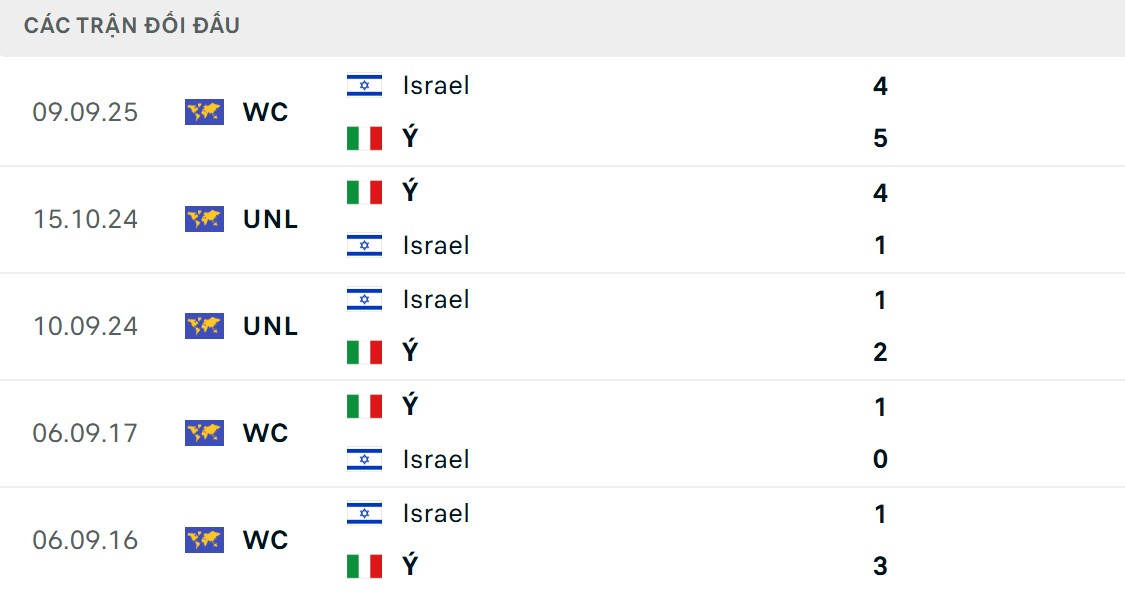This screenshot has width=1125, height=592.
Task: Click the Israel flag in the 06.09.16 match
Action: [363, 513]
